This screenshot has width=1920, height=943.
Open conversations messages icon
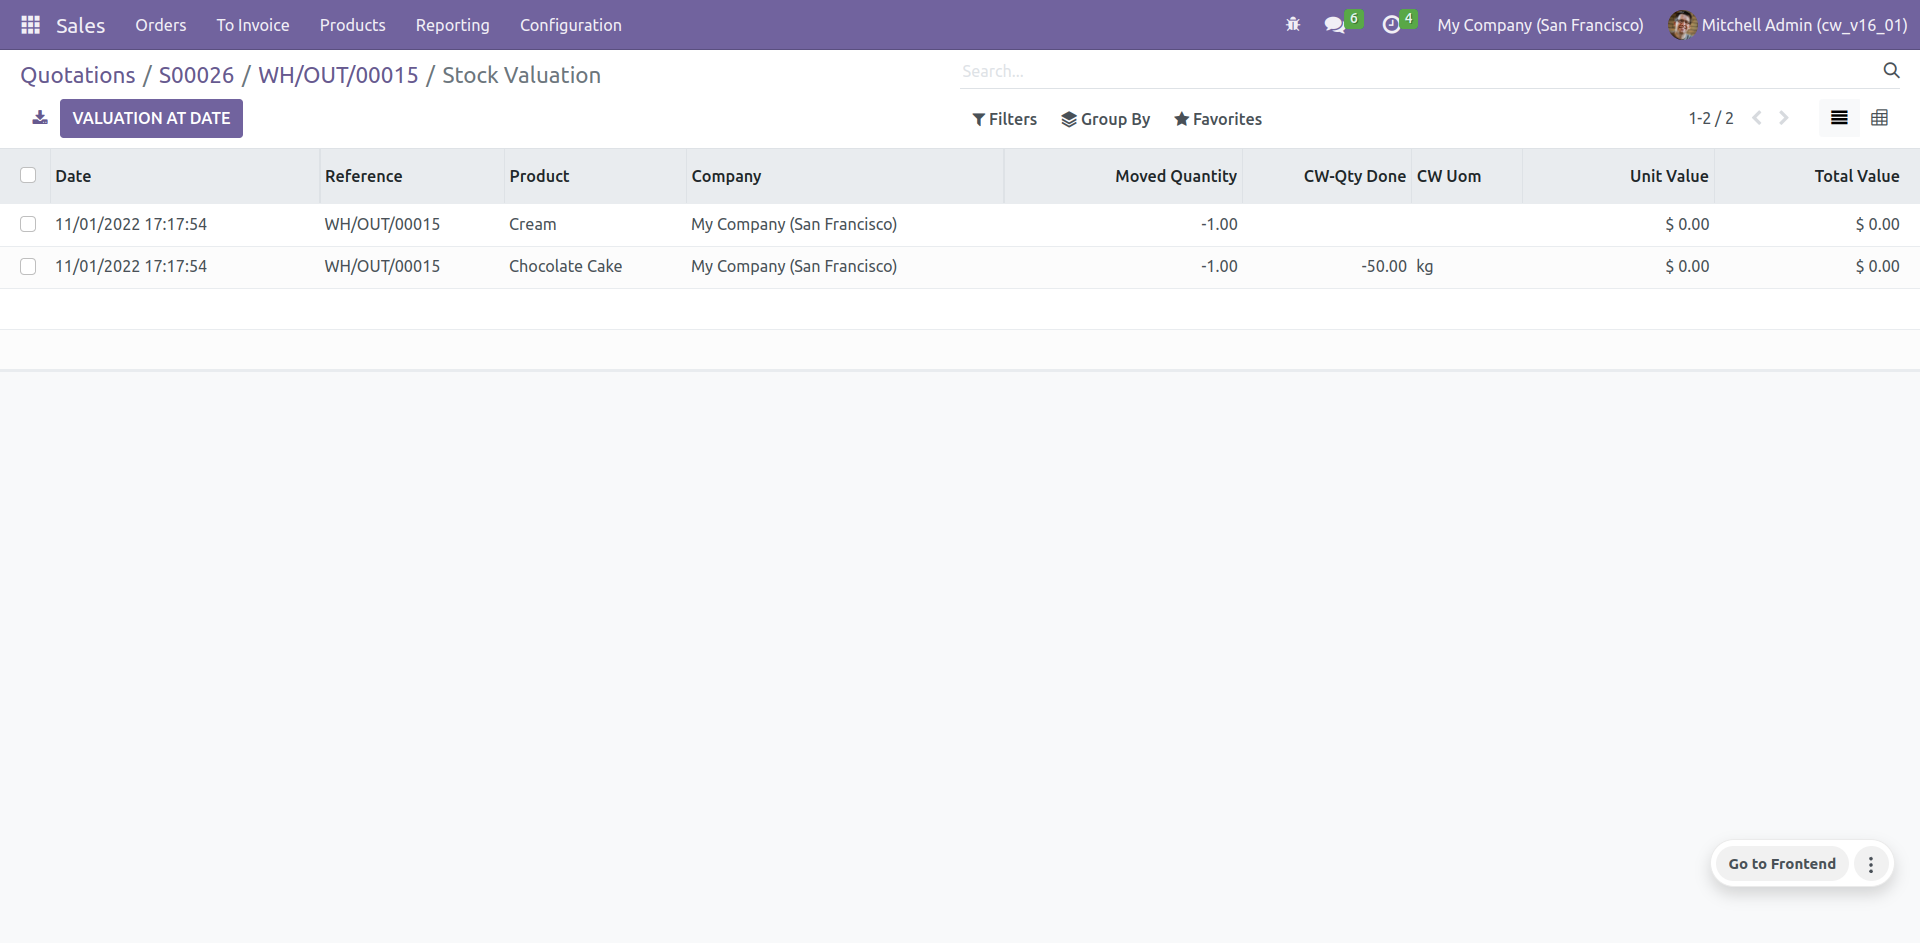1335,25
